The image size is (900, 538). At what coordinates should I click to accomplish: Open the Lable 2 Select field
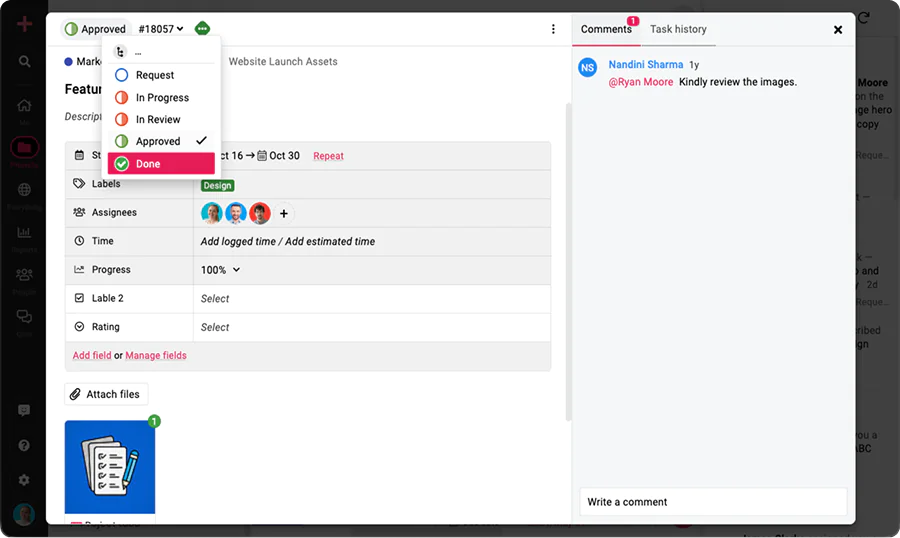[x=372, y=299]
